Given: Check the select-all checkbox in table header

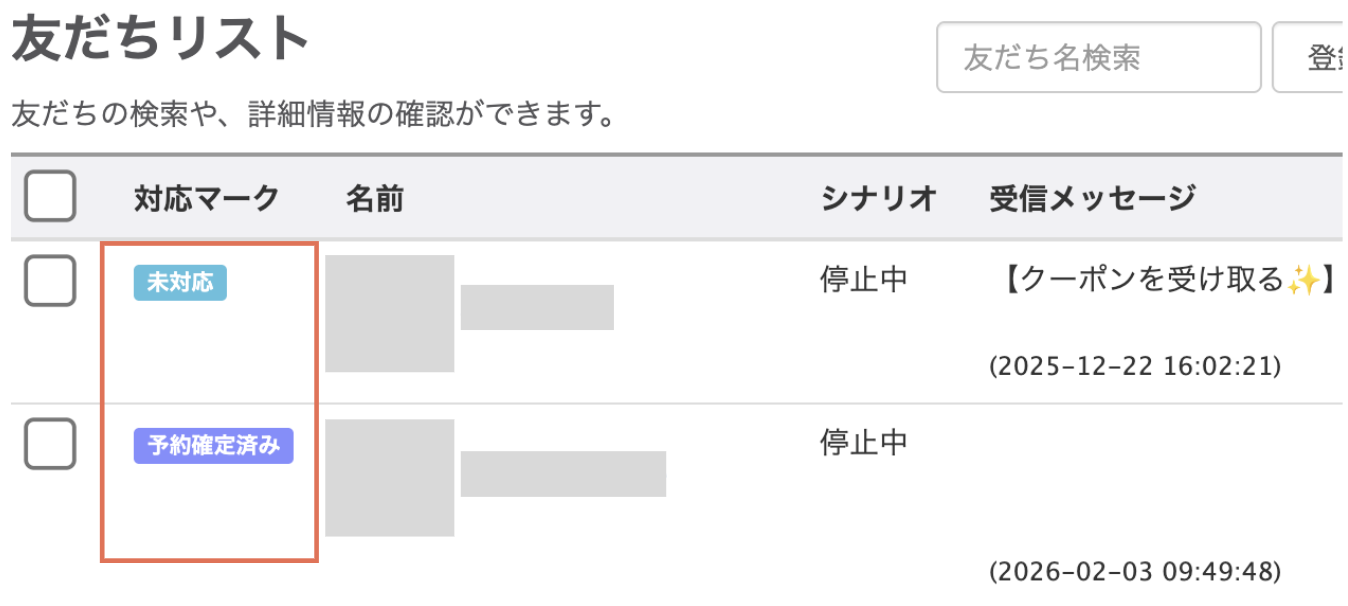Looking at the screenshot, I should coord(50,197).
